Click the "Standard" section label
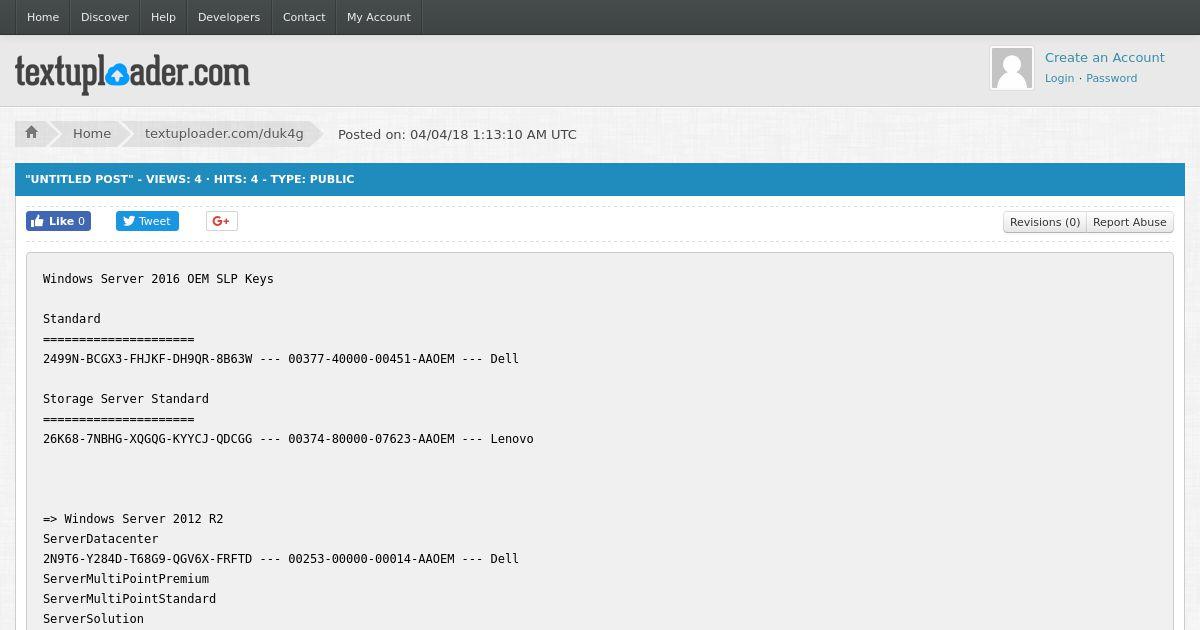 (x=72, y=319)
